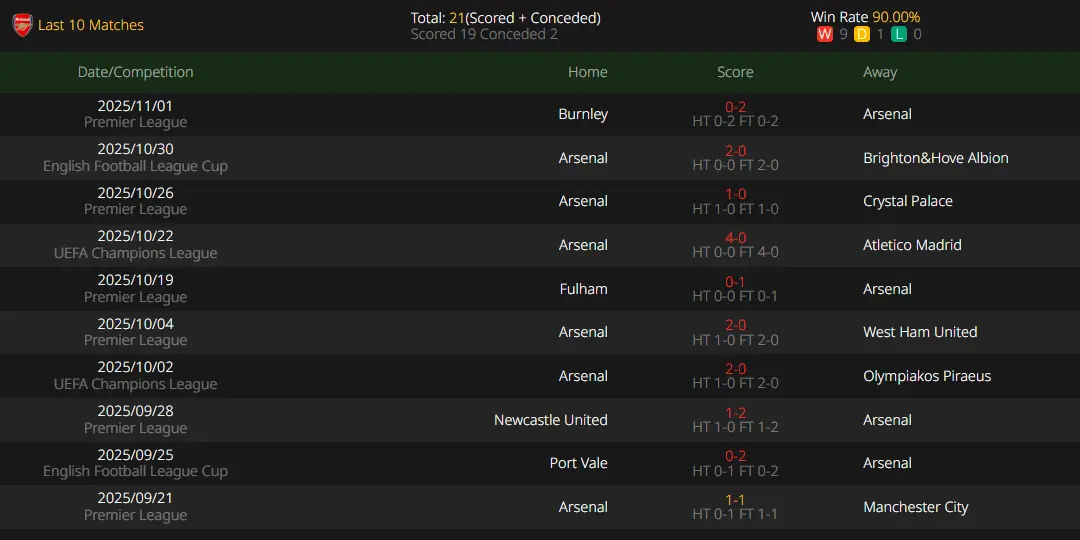Click the green L losses badge
This screenshot has height=540, width=1080.
tap(898, 34)
